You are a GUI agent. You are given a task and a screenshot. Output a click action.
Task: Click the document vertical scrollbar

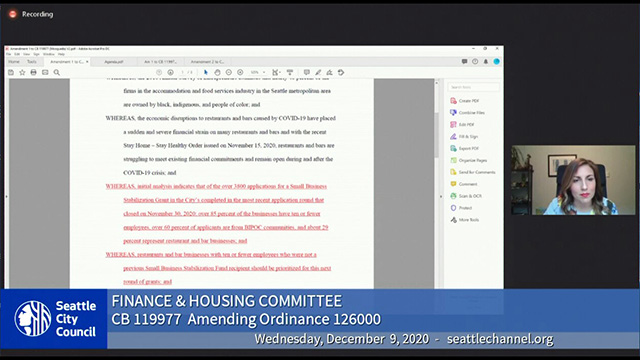point(436,135)
